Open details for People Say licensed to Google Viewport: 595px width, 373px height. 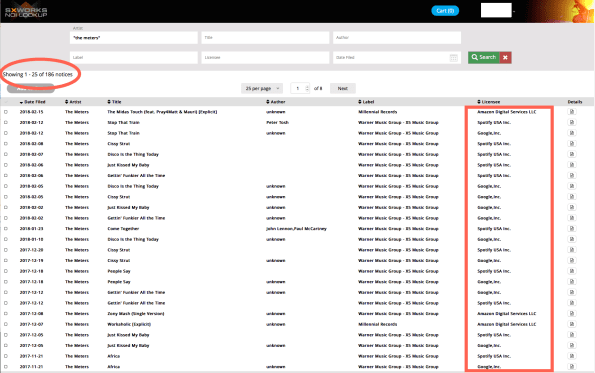[571, 282]
